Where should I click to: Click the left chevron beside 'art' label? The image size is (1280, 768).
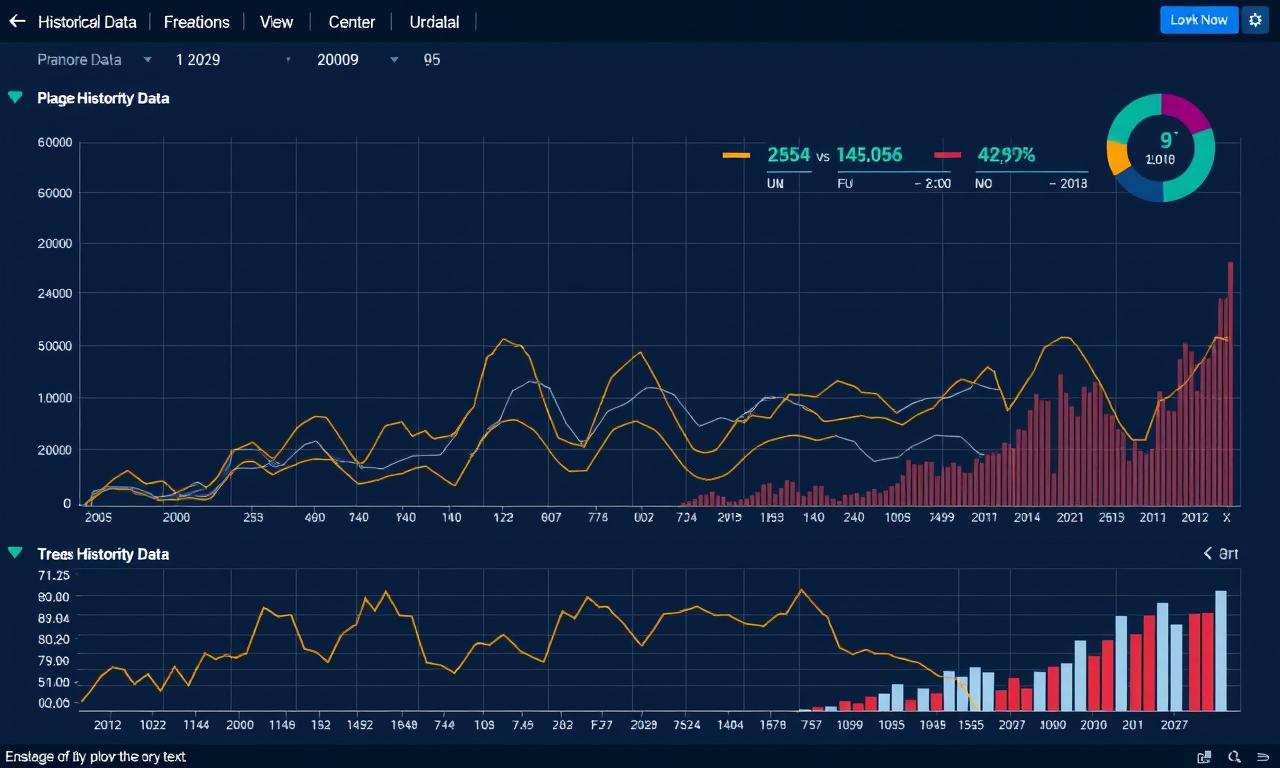click(x=1208, y=553)
